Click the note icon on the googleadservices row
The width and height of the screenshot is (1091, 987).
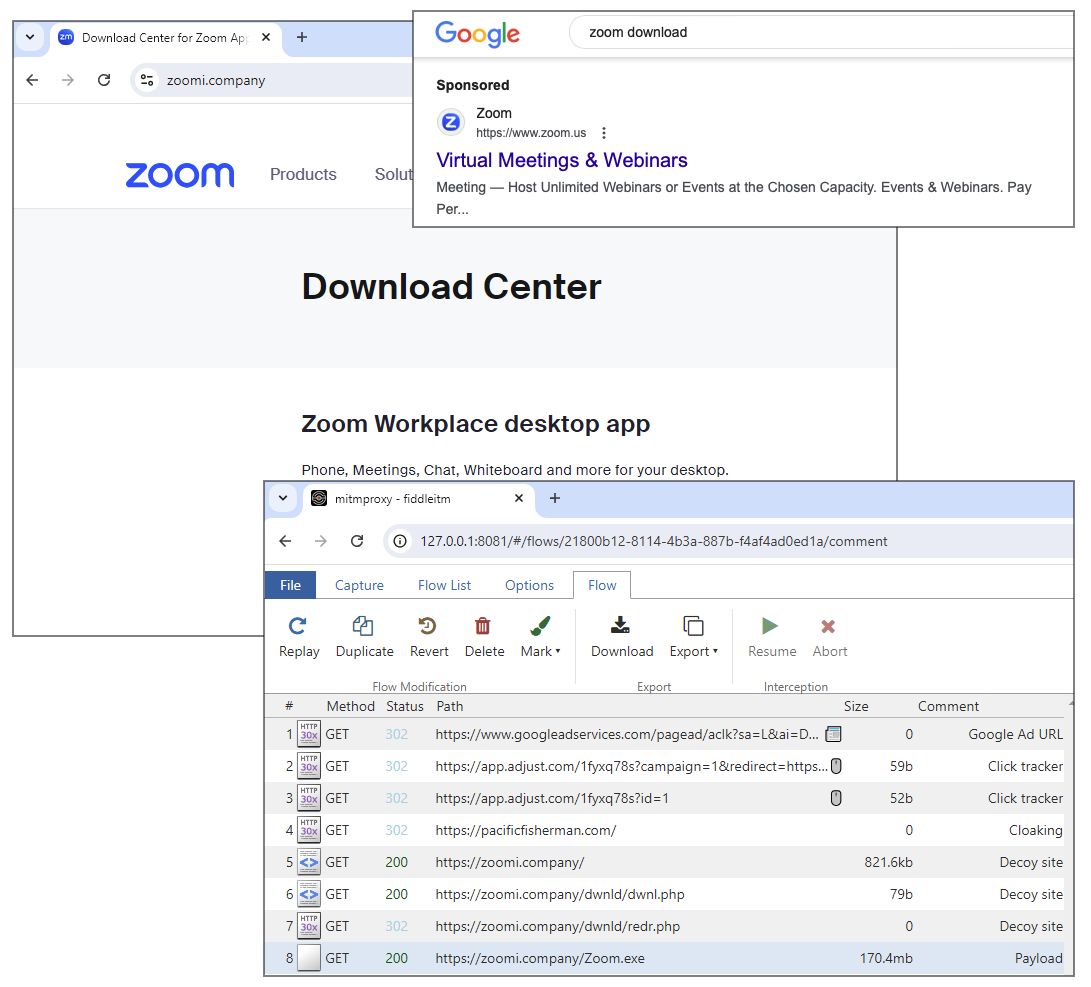coord(833,734)
